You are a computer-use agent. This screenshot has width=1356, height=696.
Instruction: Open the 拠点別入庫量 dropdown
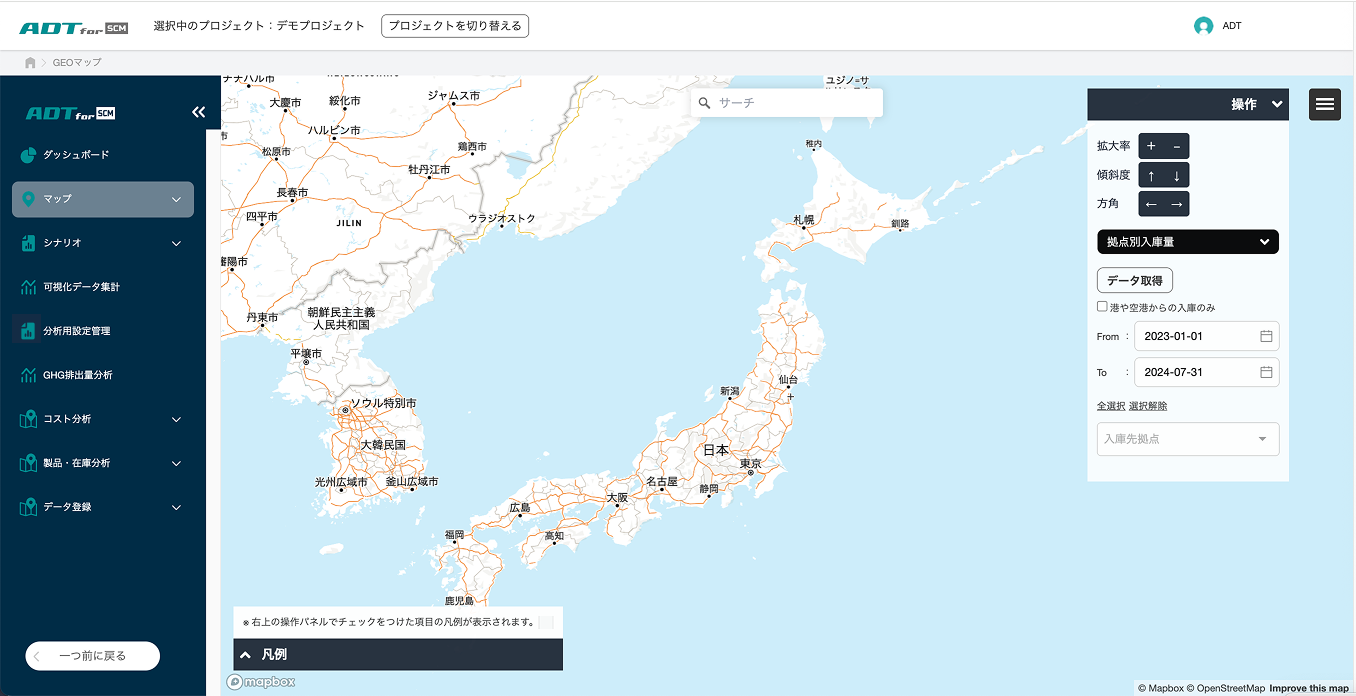1187,241
